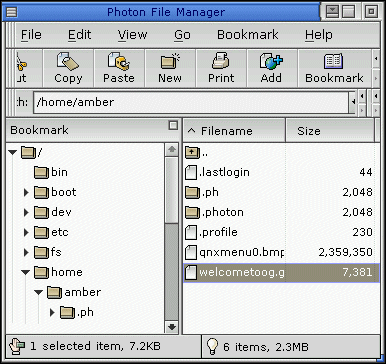Click the path field showing /home/amber
Image resolution: width=386 pixels, height=364 pixels.
pos(191,102)
